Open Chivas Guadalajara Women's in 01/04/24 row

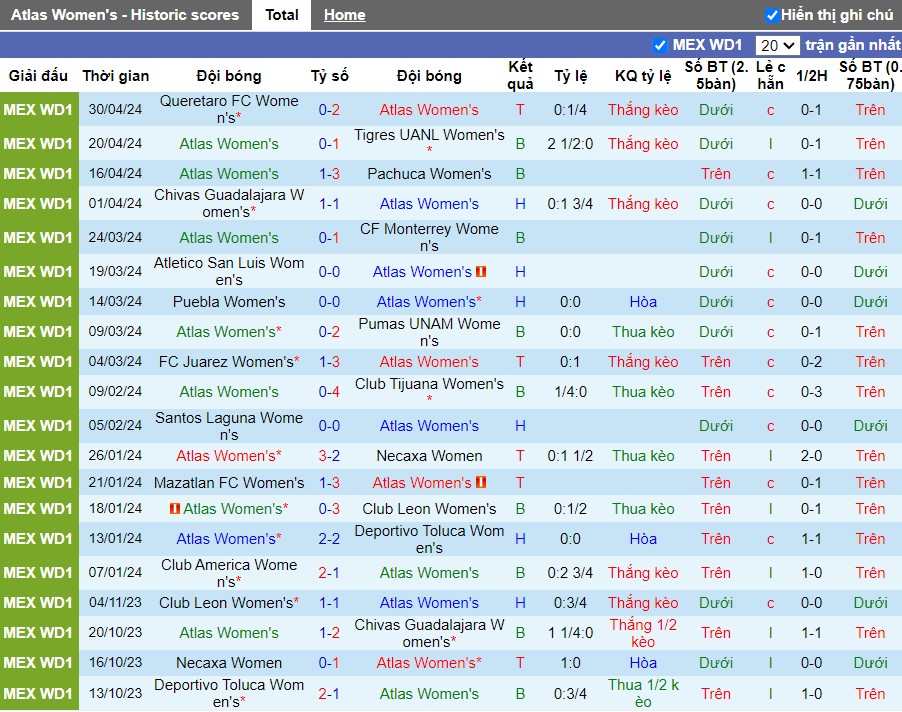pos(229,204)
